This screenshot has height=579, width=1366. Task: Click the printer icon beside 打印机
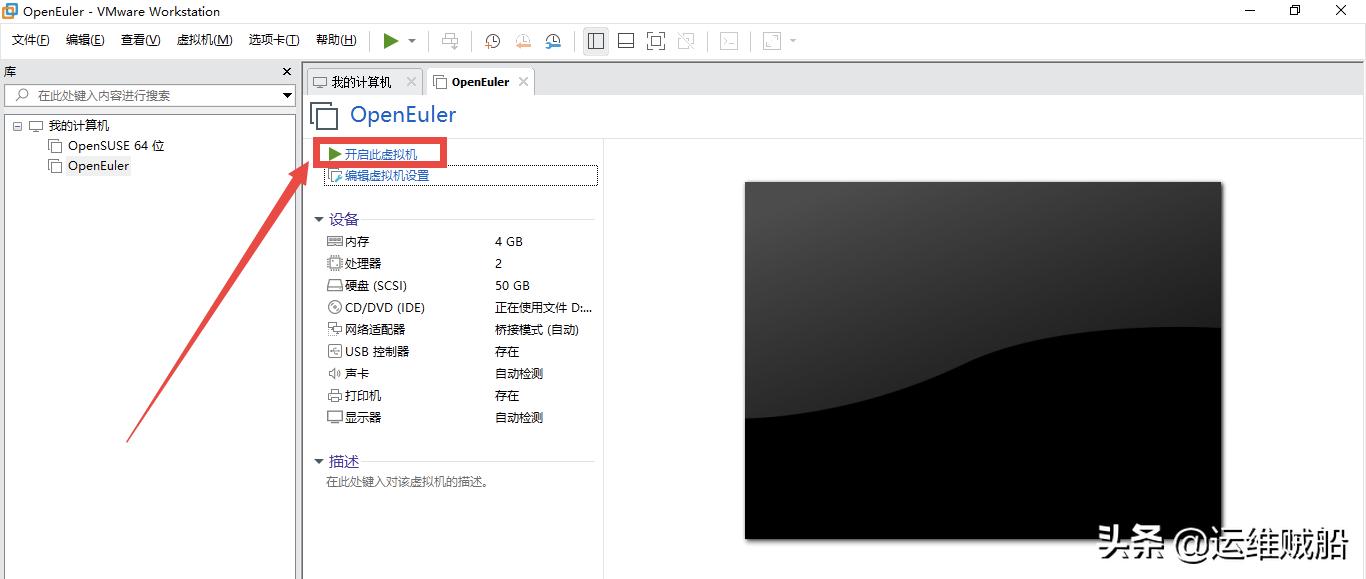(x=335, y=396)
